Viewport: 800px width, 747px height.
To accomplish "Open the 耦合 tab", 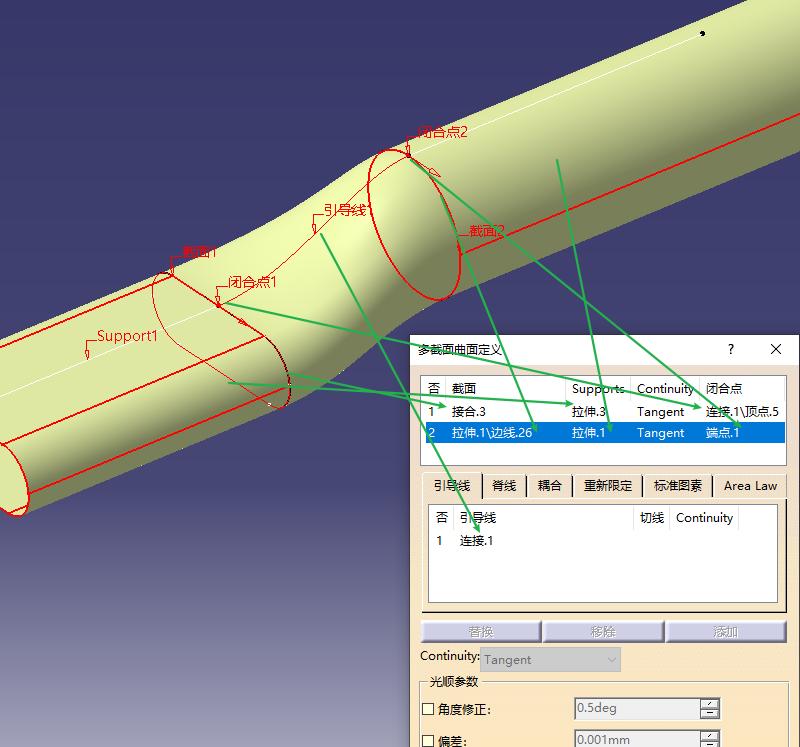I will click(549, 486).
